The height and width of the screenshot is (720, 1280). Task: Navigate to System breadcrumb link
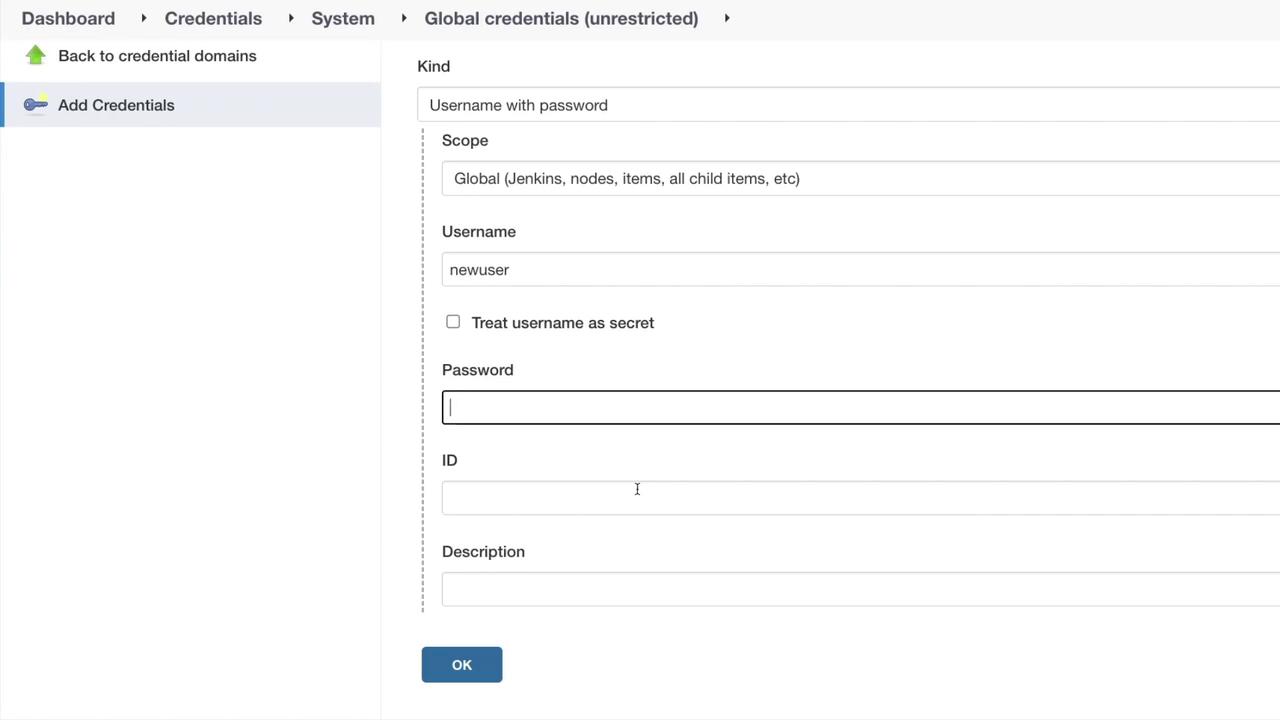[343, 18]
